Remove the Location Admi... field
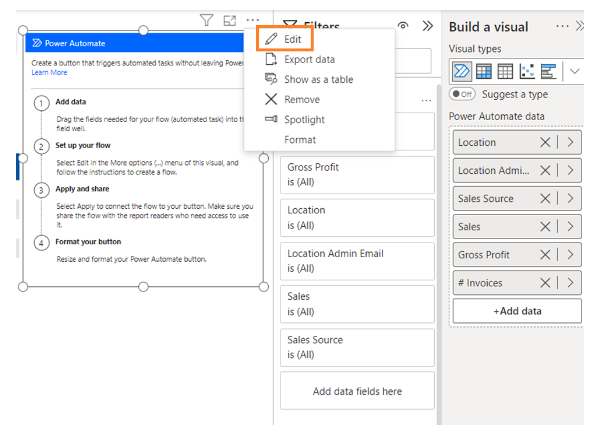596x440 pixels. point(545,171)
